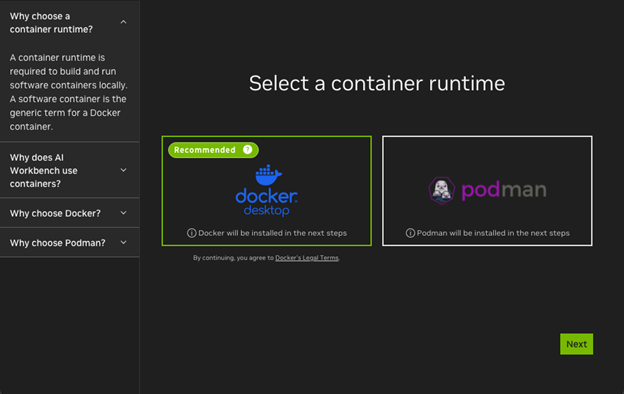Expand the 'Why choose Docker?' chevron
Screen dimensions: 624x394
tap(123, 213)
